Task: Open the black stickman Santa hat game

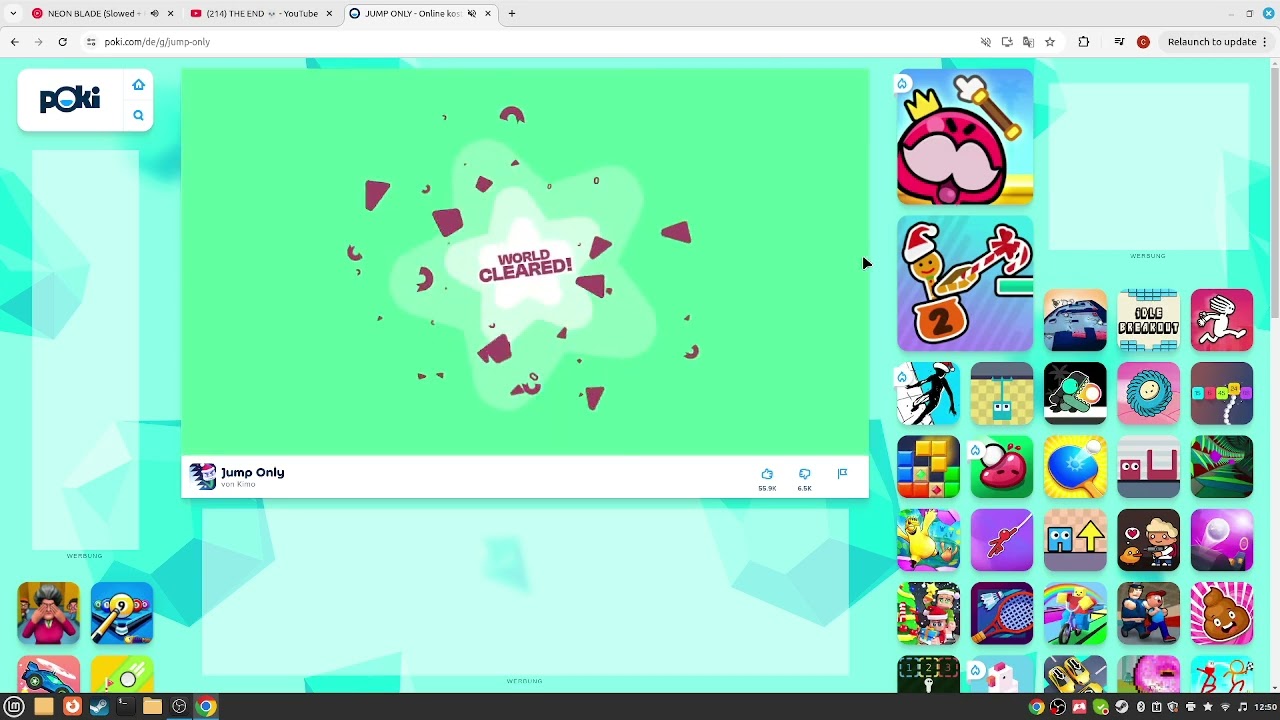Action: [x=928, y=394]
